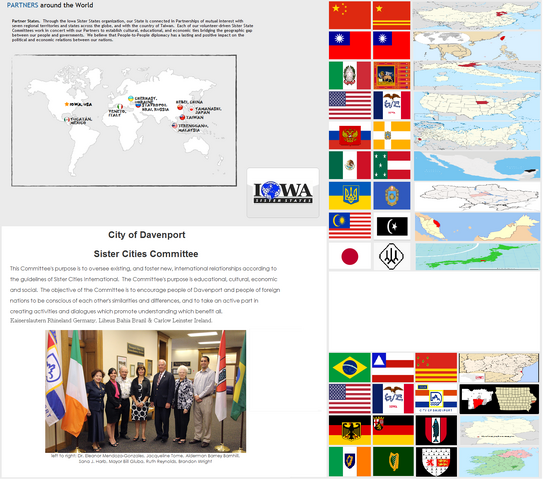Open the Russia flag with coat of arms
The width and height of the screenshot is (543, 479).
point(350,135)
